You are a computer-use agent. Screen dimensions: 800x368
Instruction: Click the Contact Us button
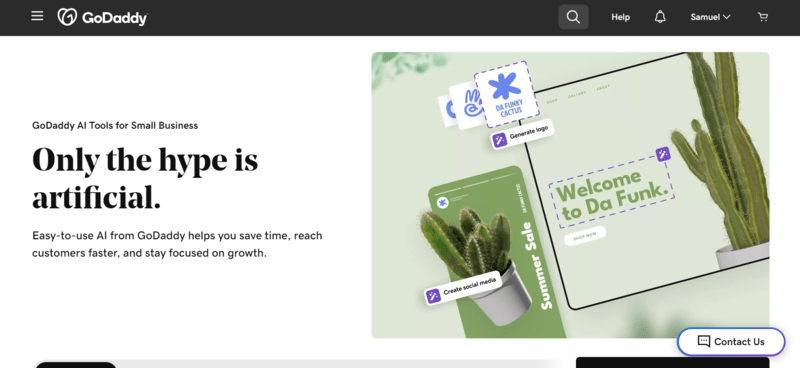[731, 341]
